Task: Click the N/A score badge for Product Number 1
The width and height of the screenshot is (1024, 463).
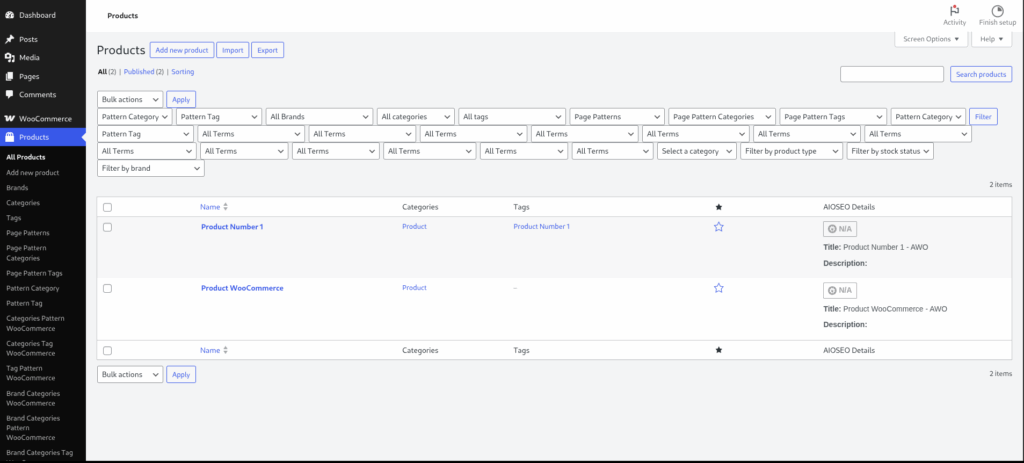Action: (x=840, y=229)
